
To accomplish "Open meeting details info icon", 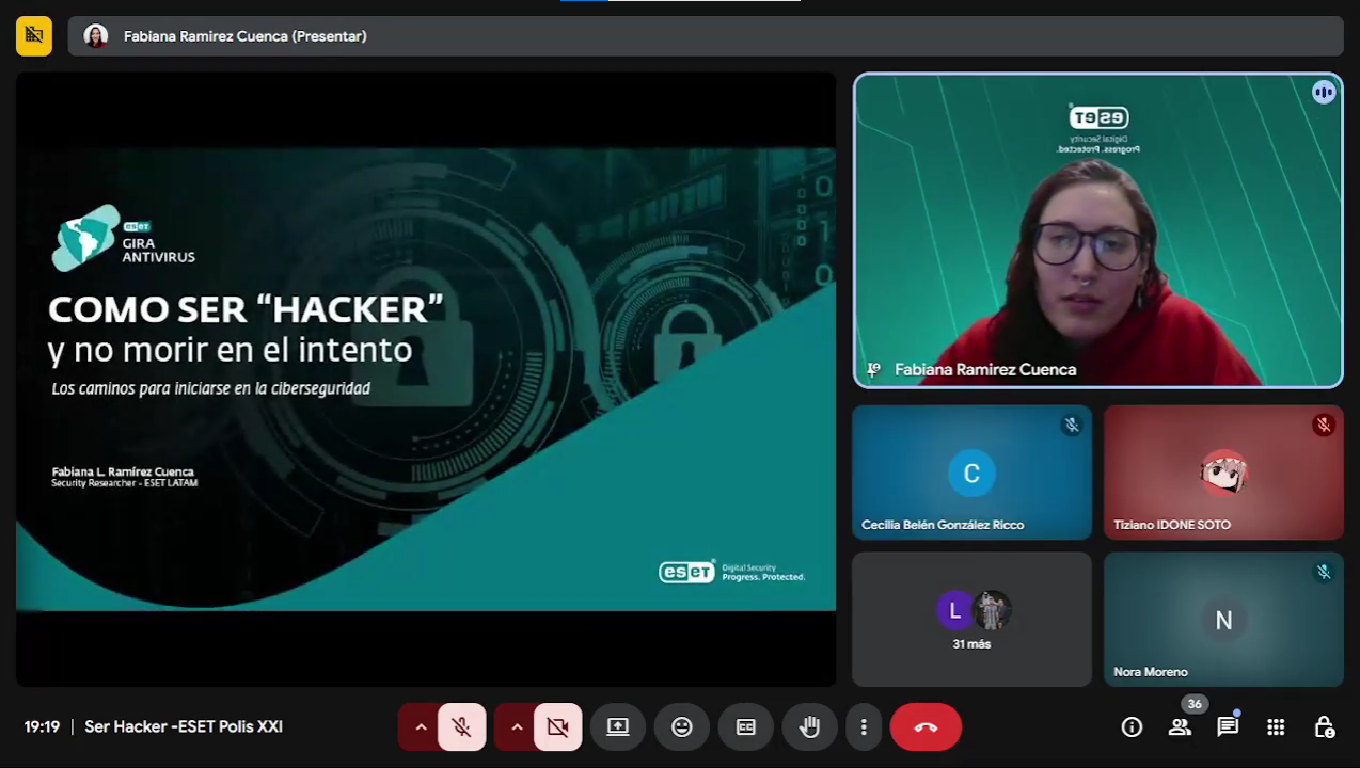I will pyautogui.click(x=1132, y=727).
